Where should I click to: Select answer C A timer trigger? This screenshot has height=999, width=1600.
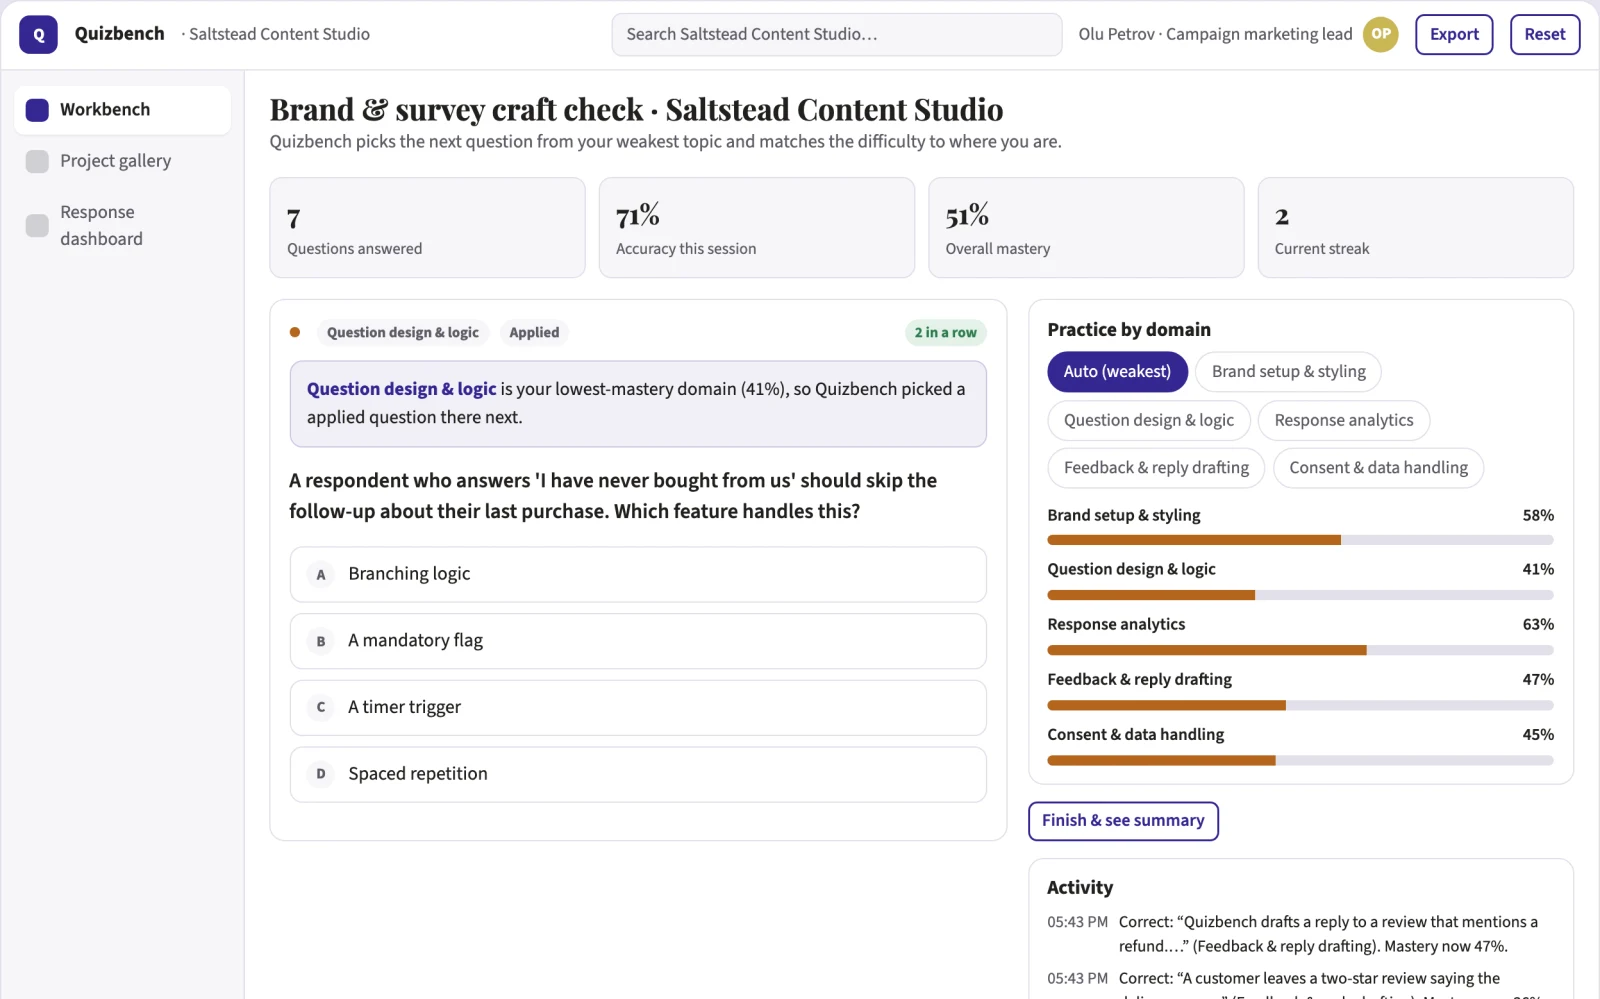[638, 708]
